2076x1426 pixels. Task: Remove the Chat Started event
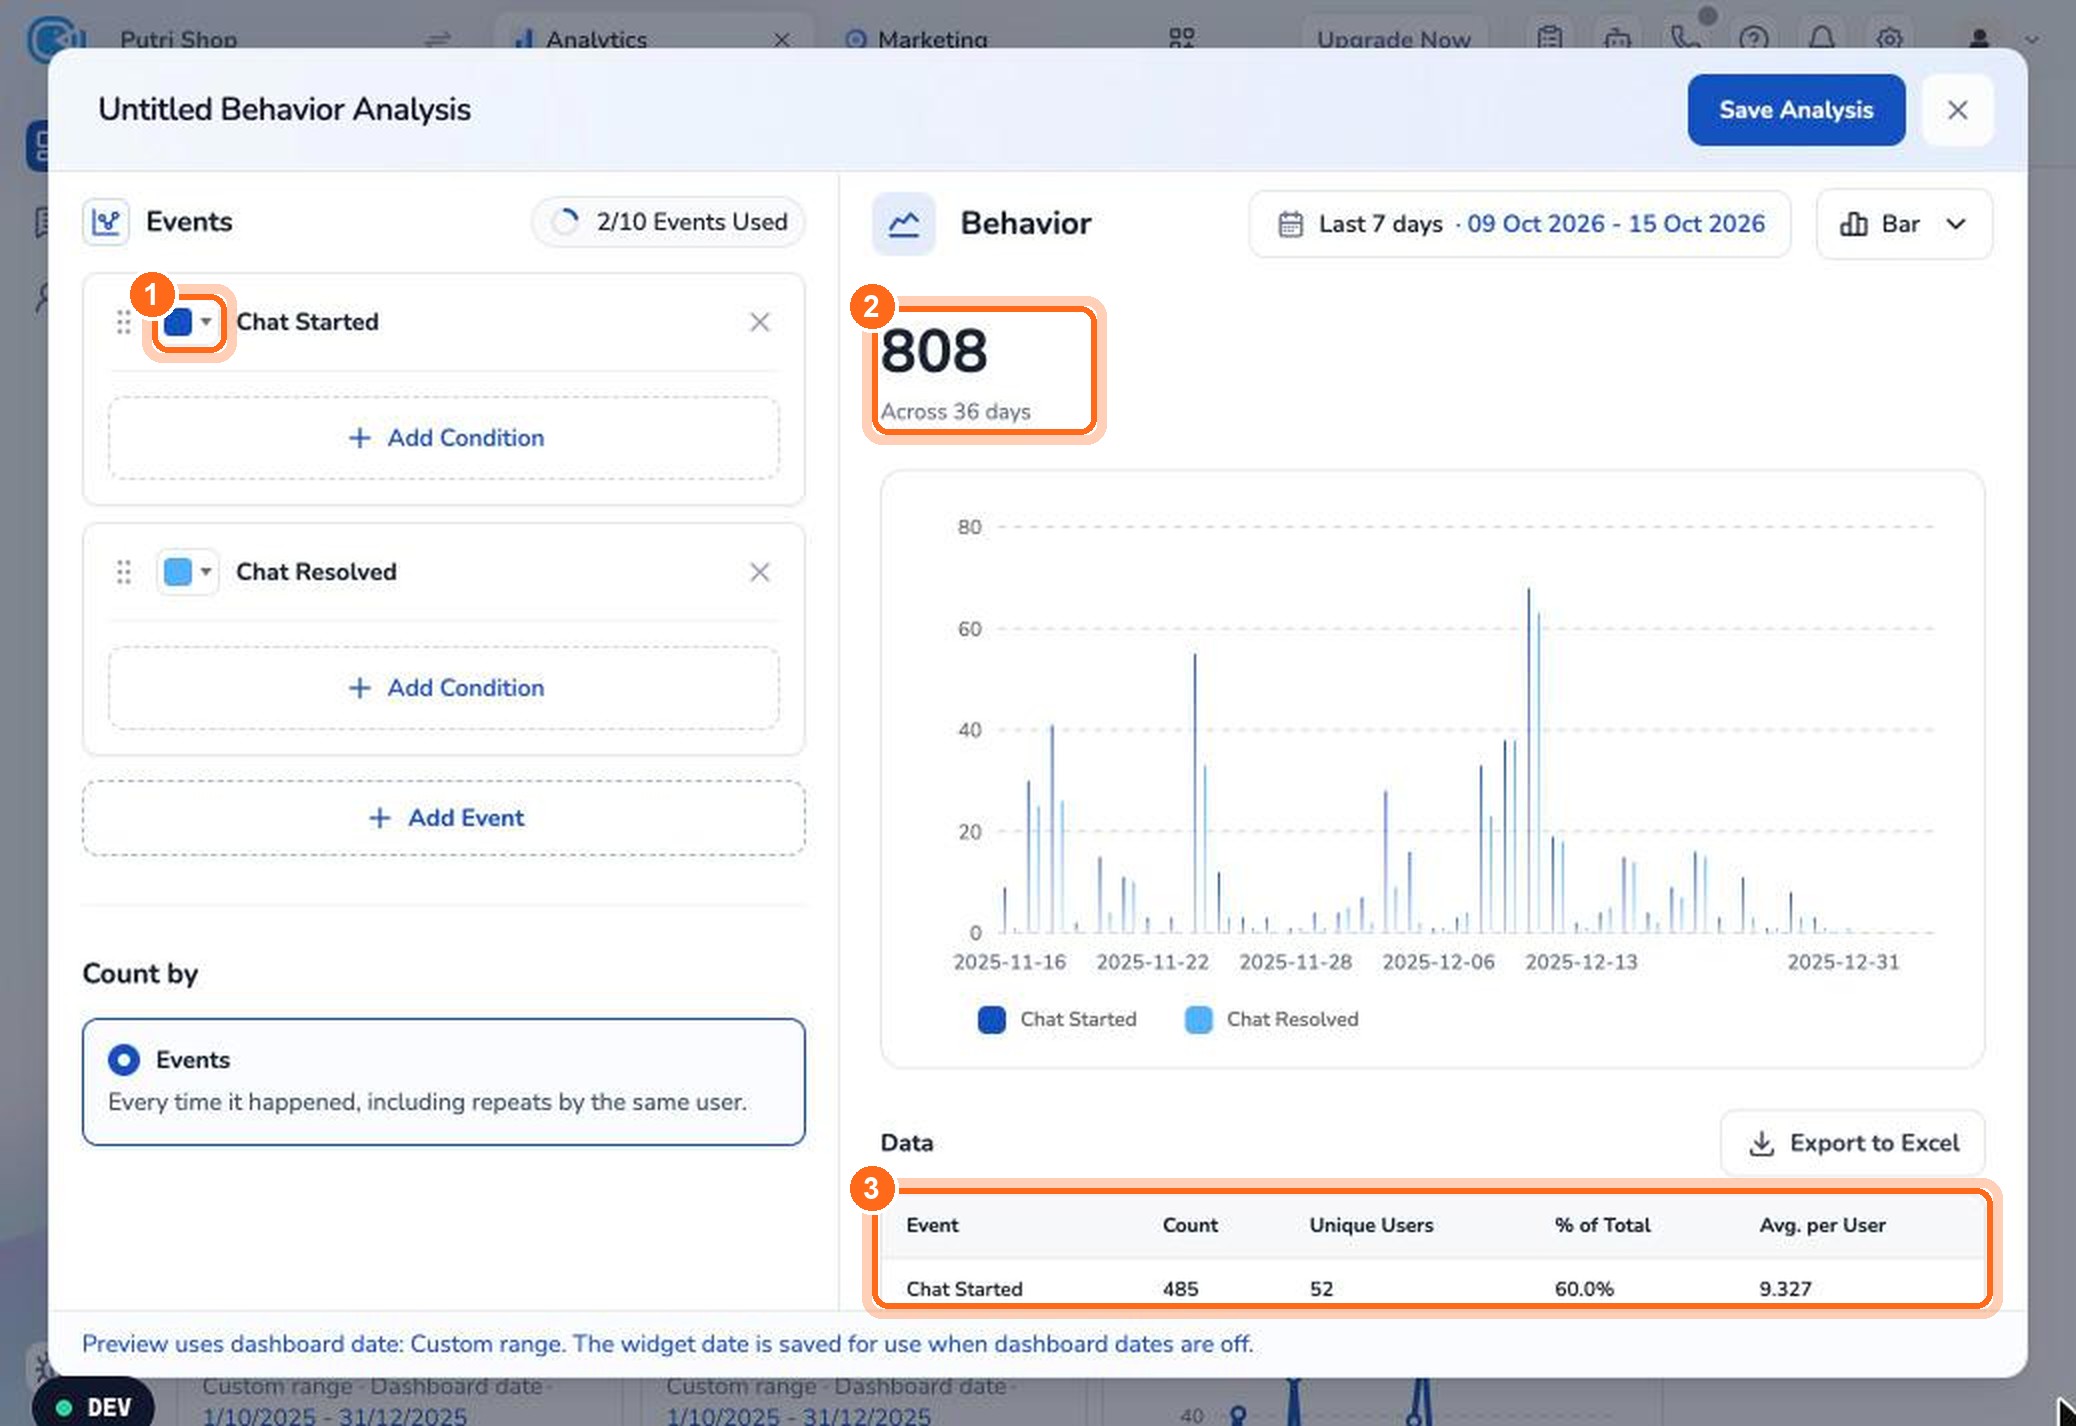pyautogui.click(x=760, y=322)
